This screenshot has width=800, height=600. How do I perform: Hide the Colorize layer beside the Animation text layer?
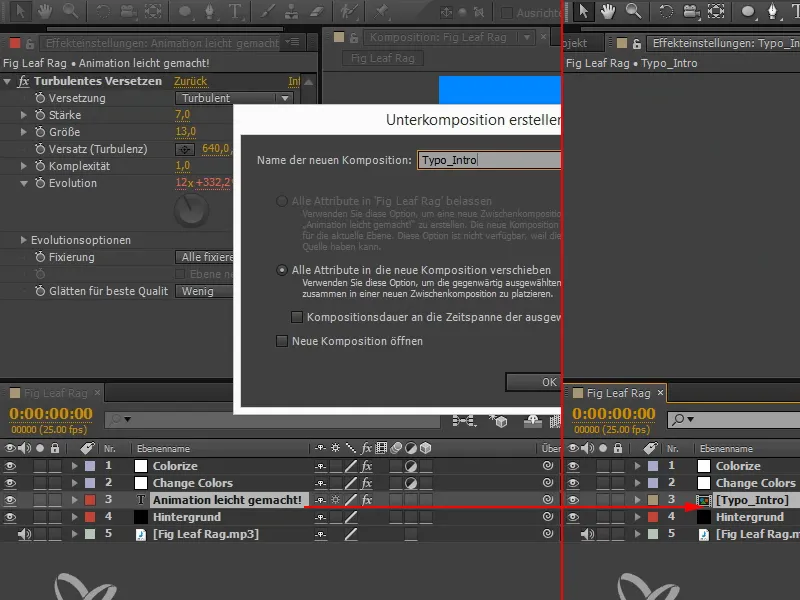10,465
